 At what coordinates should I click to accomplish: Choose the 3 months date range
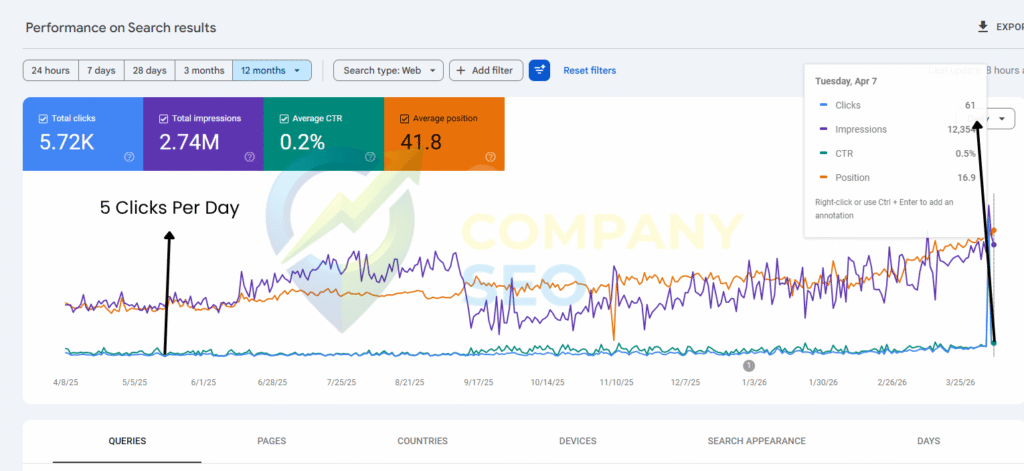(203, 70)
